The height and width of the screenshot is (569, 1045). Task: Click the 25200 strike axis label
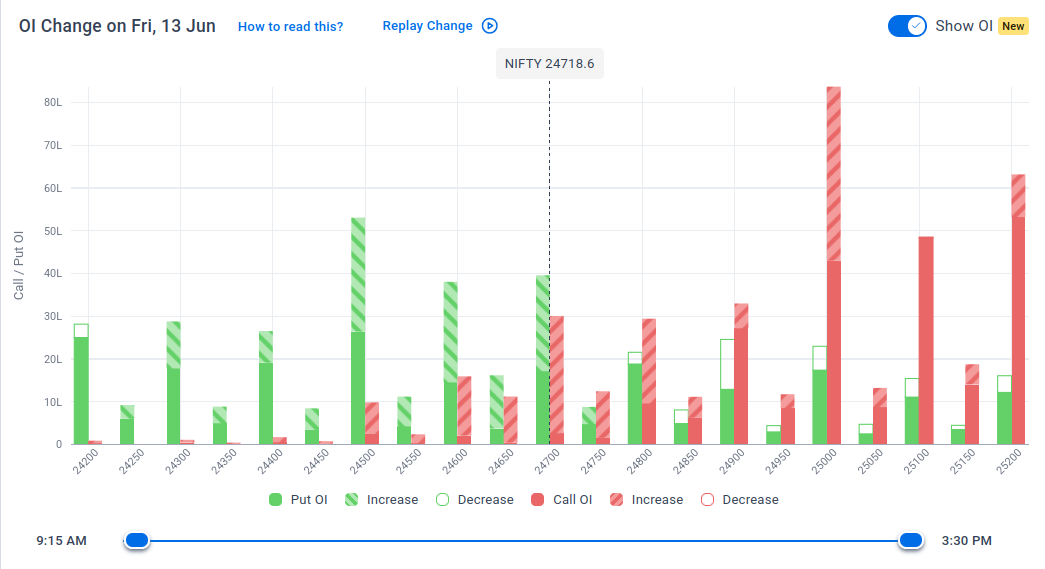click(x=1008, y=462)
